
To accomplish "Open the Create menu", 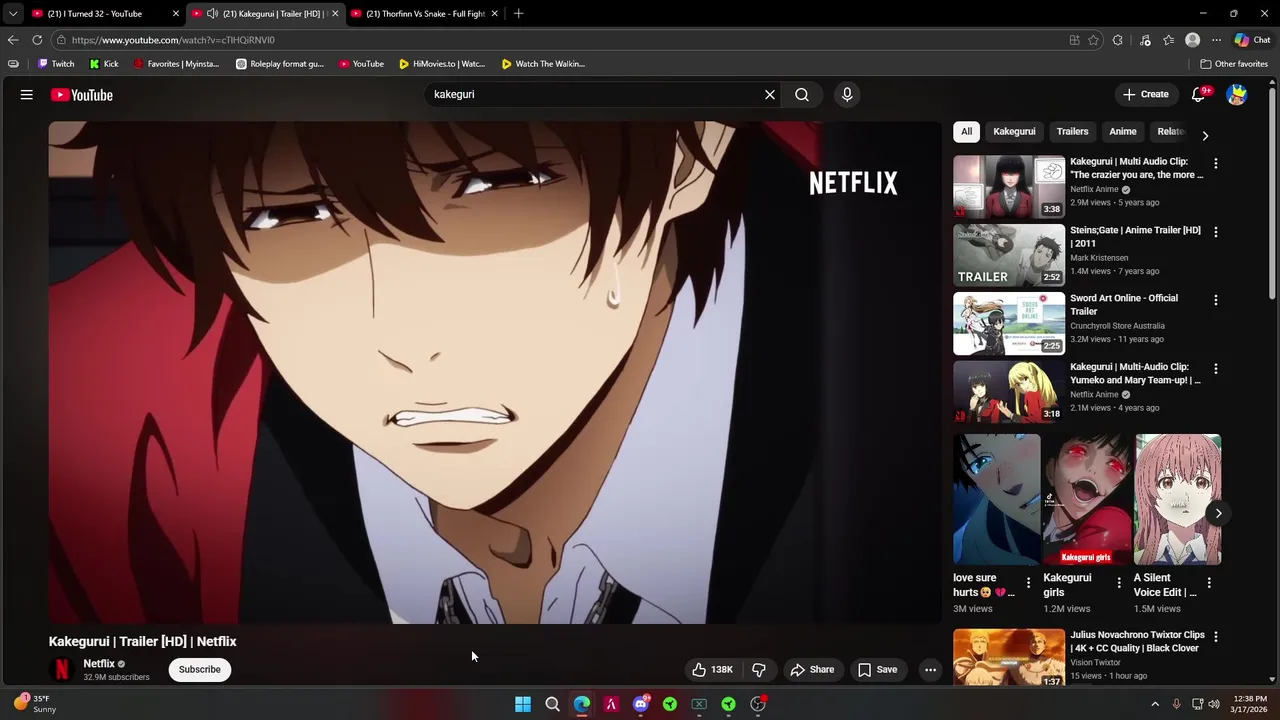I will click(1145, 95).
